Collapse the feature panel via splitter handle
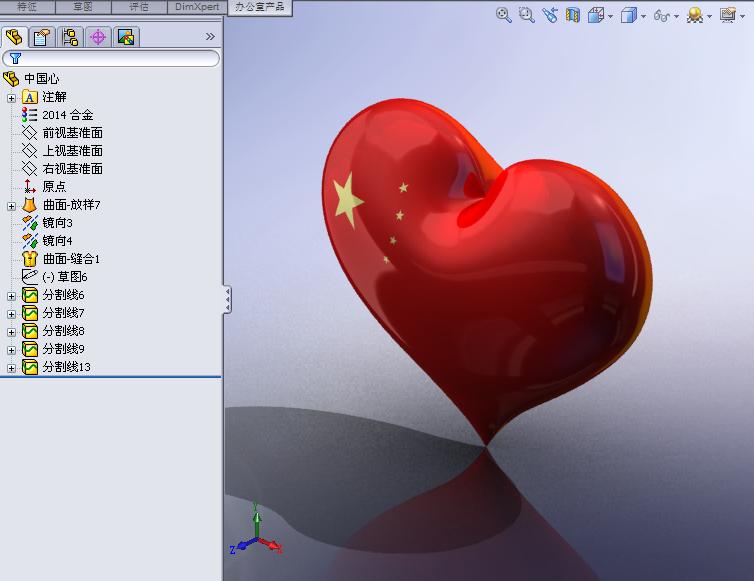754x581 pixels. pyautogui.click(x=227, y=300)
